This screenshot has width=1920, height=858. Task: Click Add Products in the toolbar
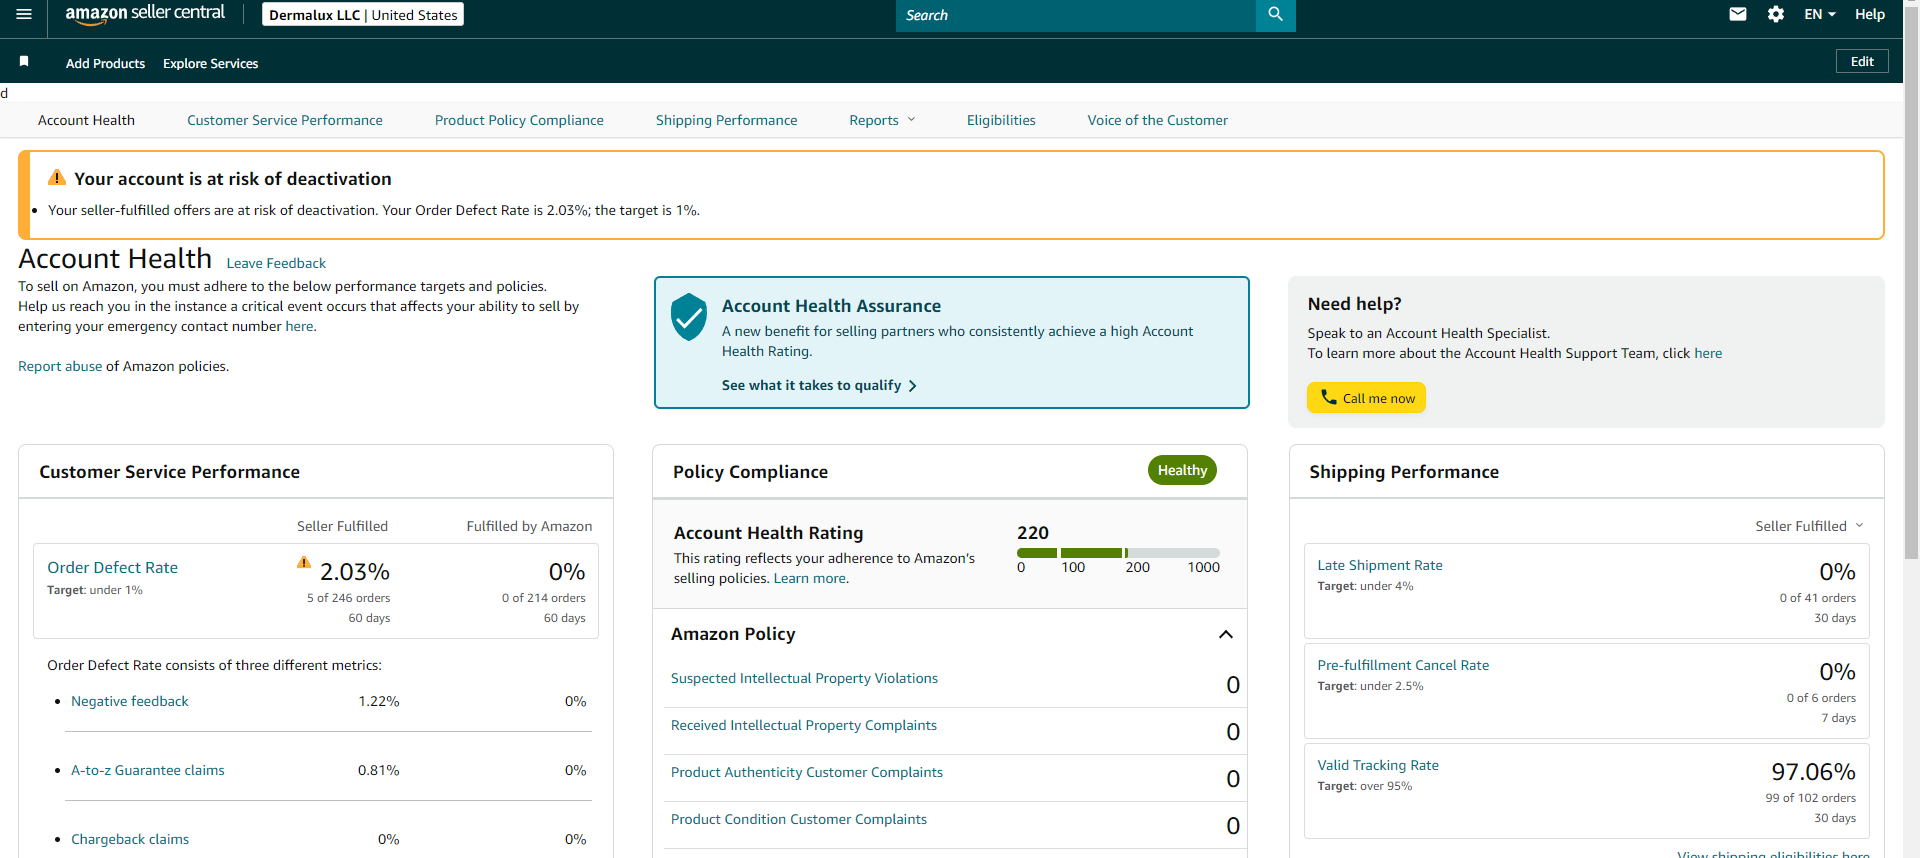[105, 63]
